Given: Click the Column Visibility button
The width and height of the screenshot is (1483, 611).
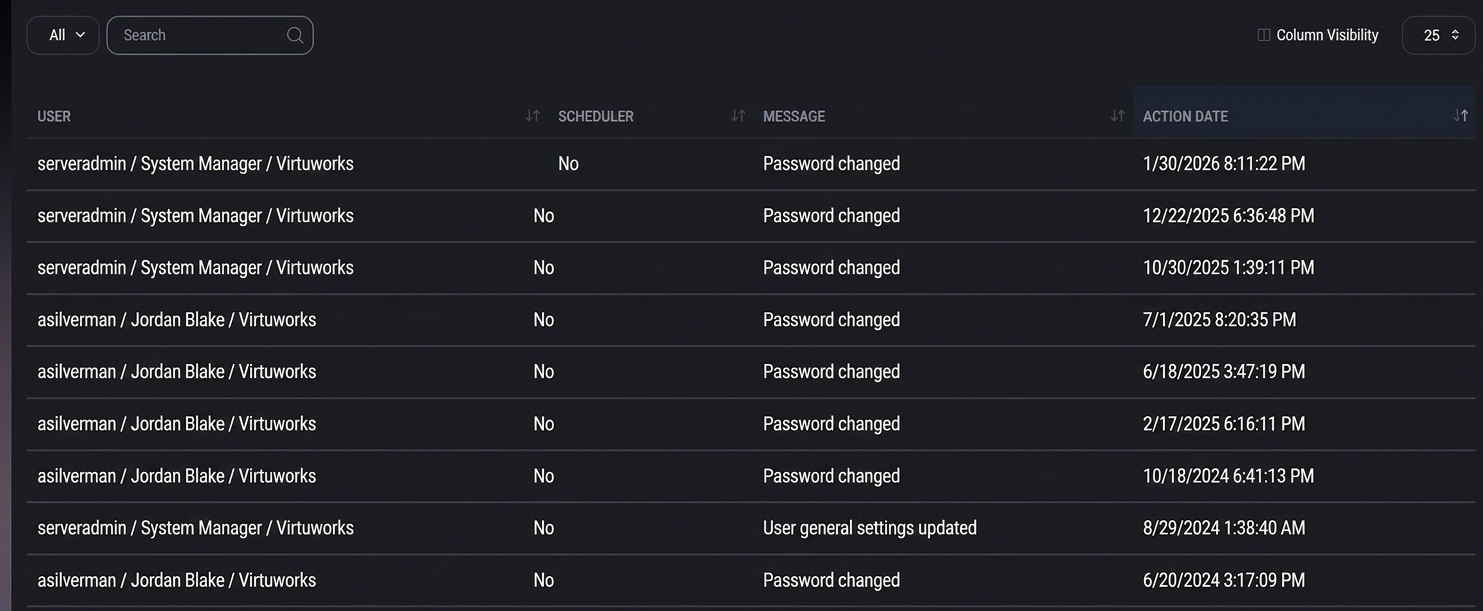Looking at the screenshot, I should [1318, 34].
